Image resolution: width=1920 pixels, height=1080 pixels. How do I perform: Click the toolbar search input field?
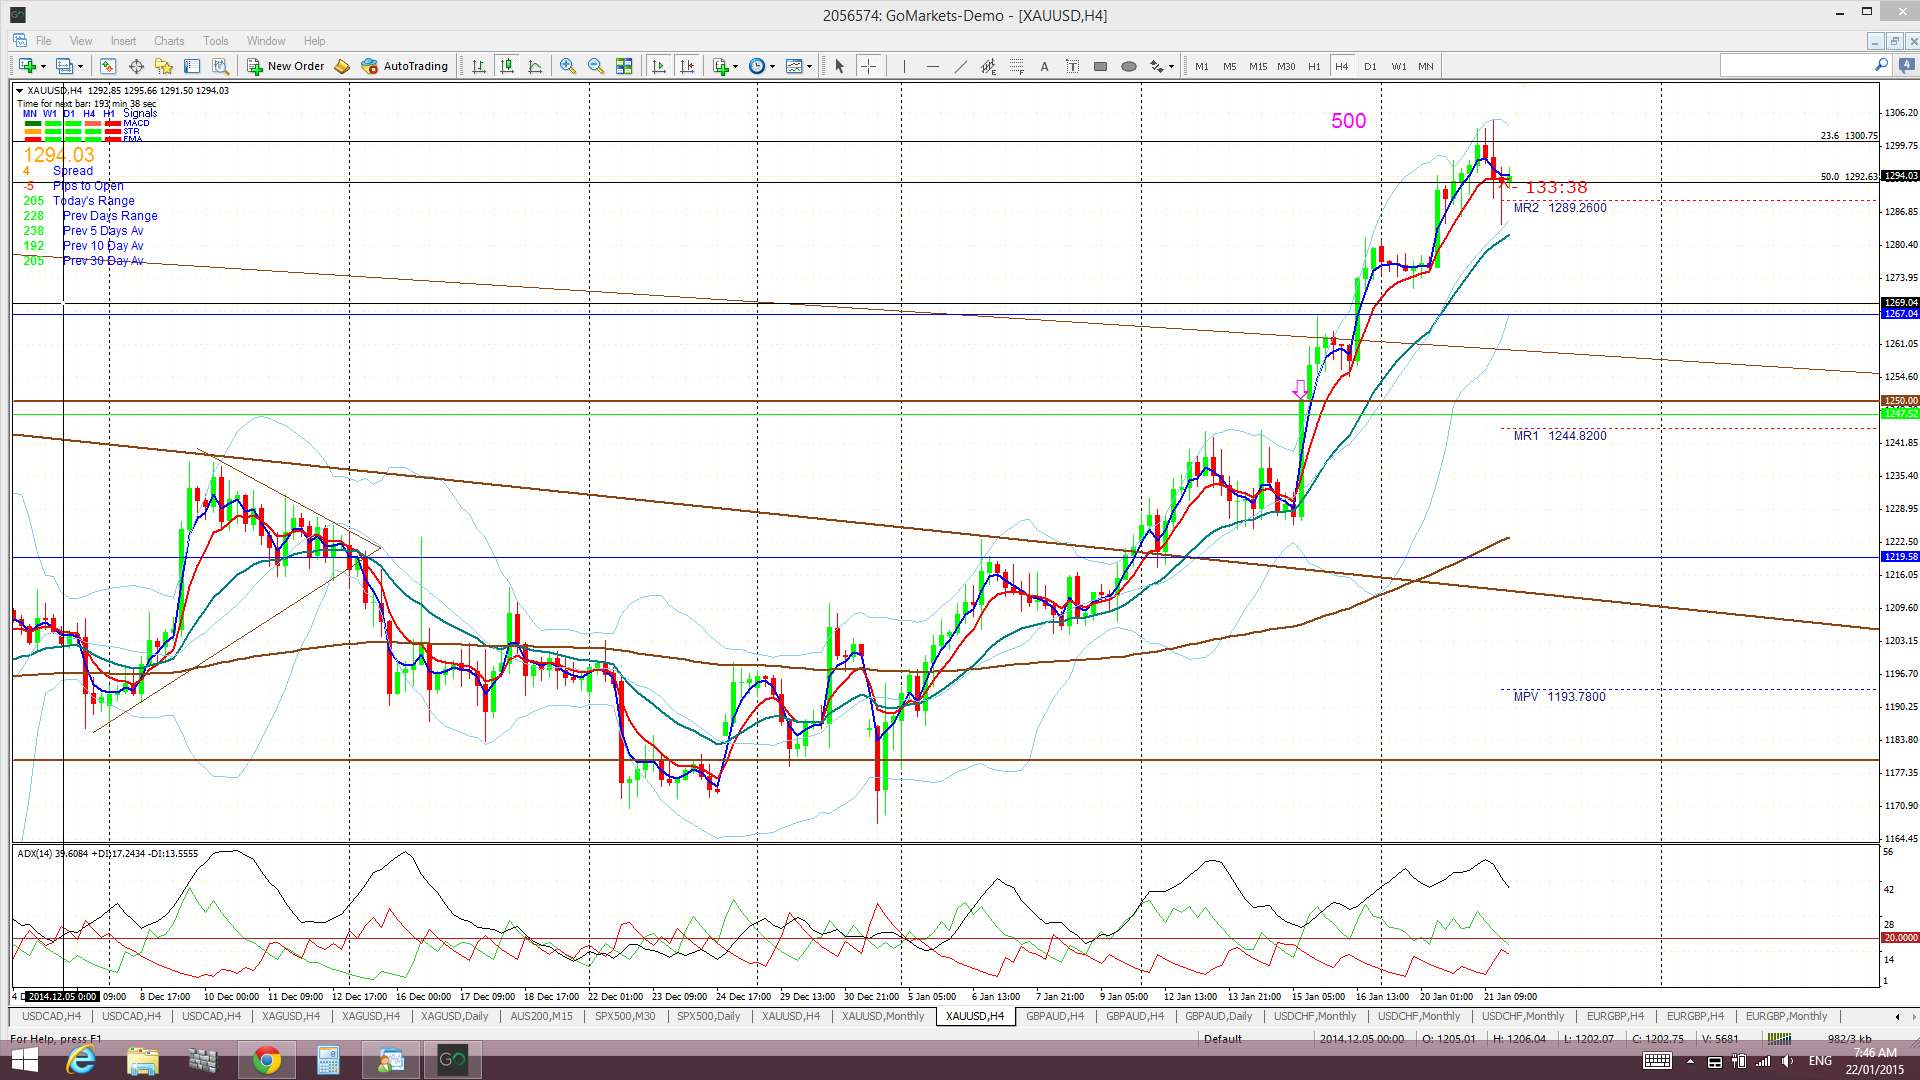[x=1795, y=66]
